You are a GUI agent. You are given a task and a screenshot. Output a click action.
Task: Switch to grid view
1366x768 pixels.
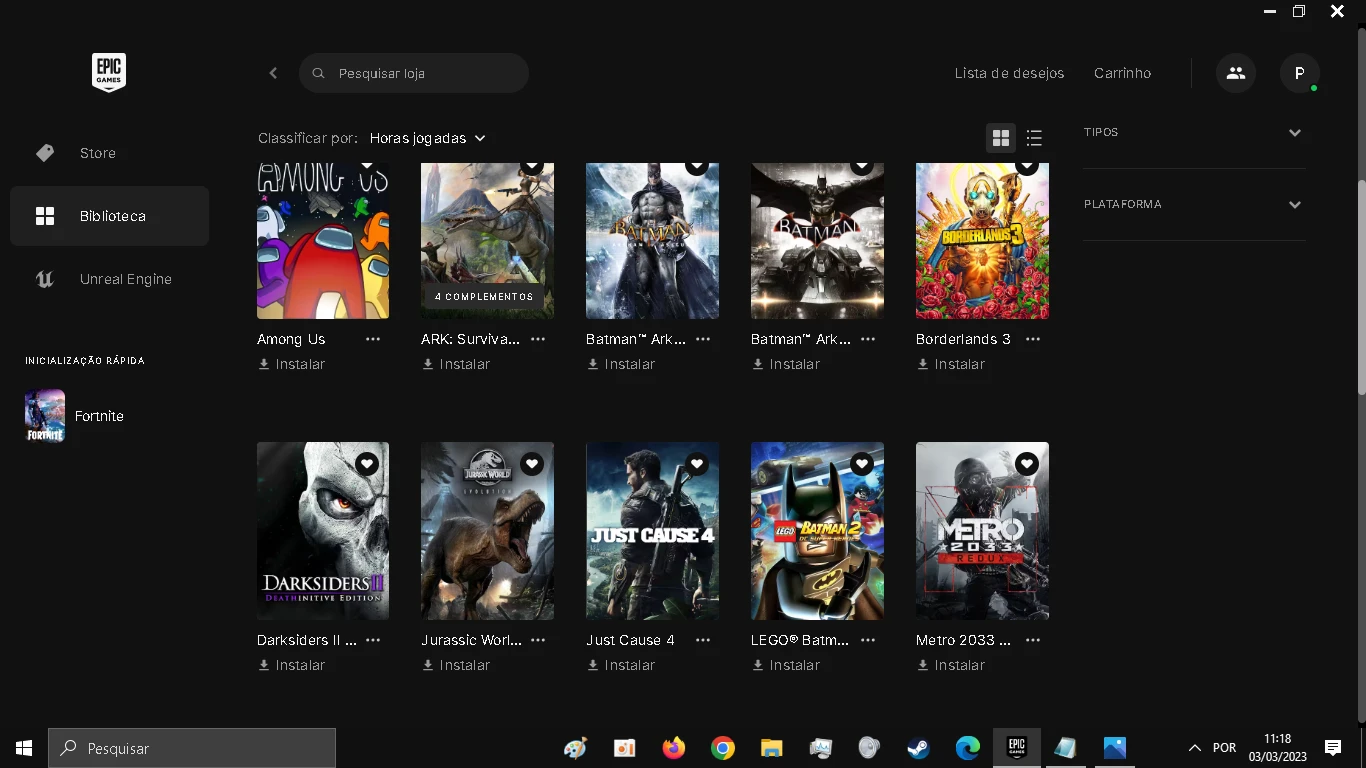[1001, 138]
